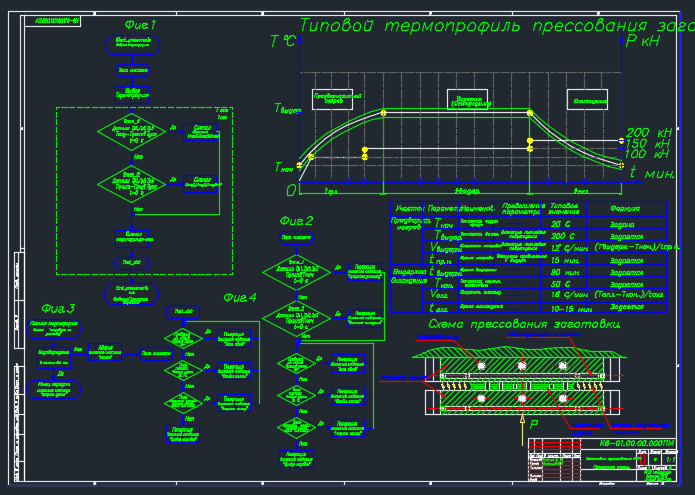The image size is (695, 495).
Task: Click the Фиг.4 figure label
Action: point(239,298)
